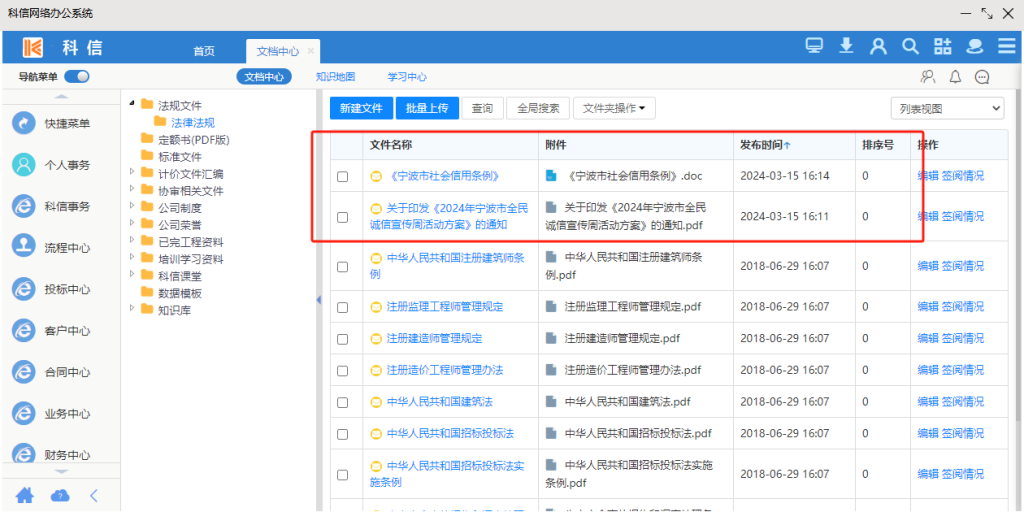Open the grid apps icon in header
Image resolution: width=1024 pixels, height=512 pixels.
pyautogui.click(x=943, y=46)
